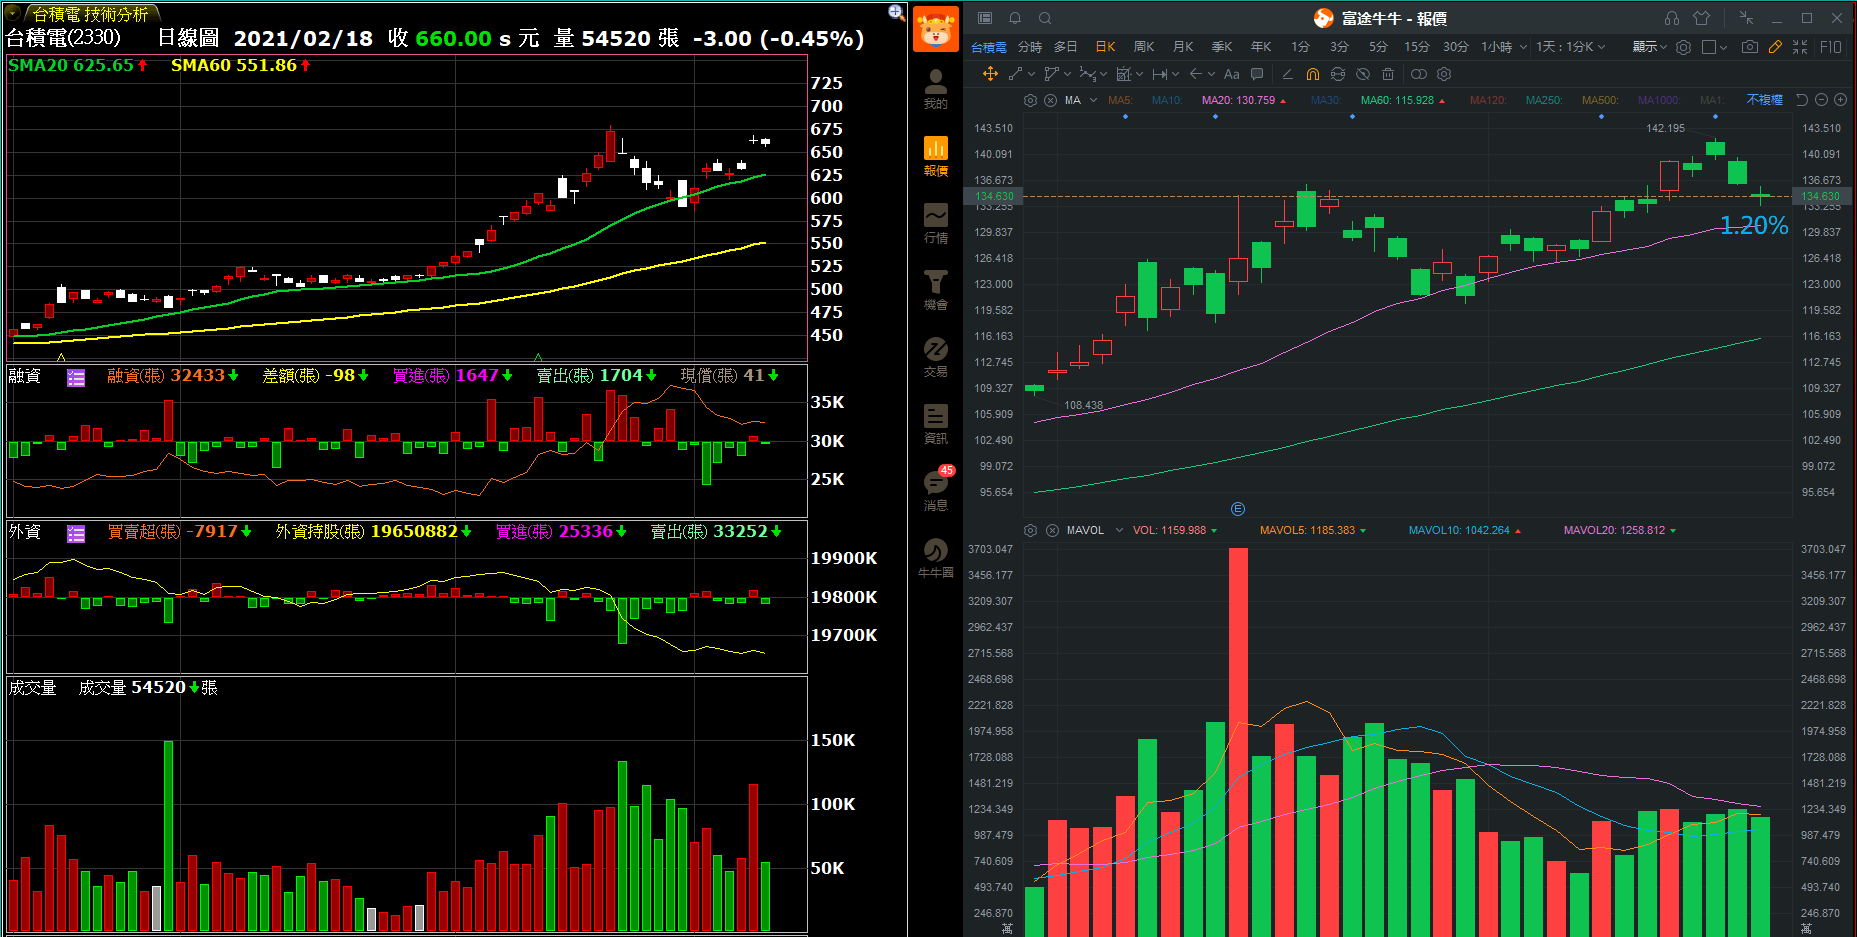Select the line segment drawing tool
The width and height of the screenshot is (1857, 937).
tap(1015, 74)
